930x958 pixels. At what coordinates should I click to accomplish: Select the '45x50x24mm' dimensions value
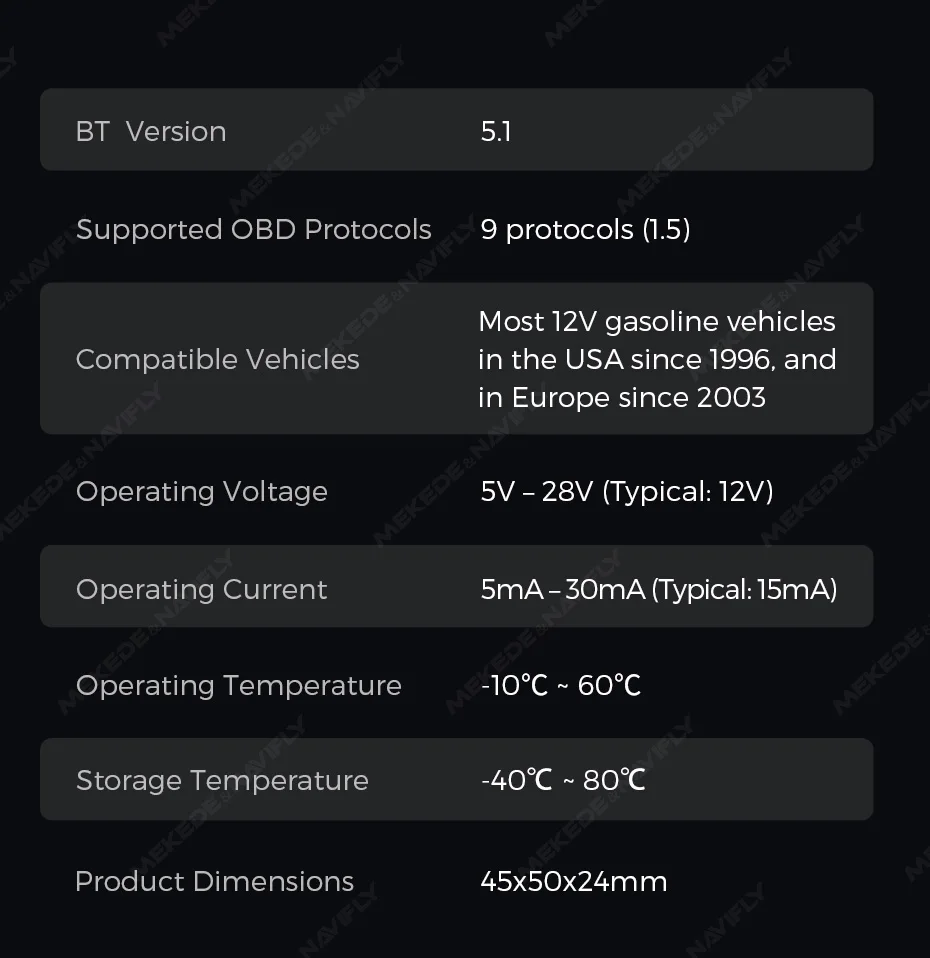574,881
